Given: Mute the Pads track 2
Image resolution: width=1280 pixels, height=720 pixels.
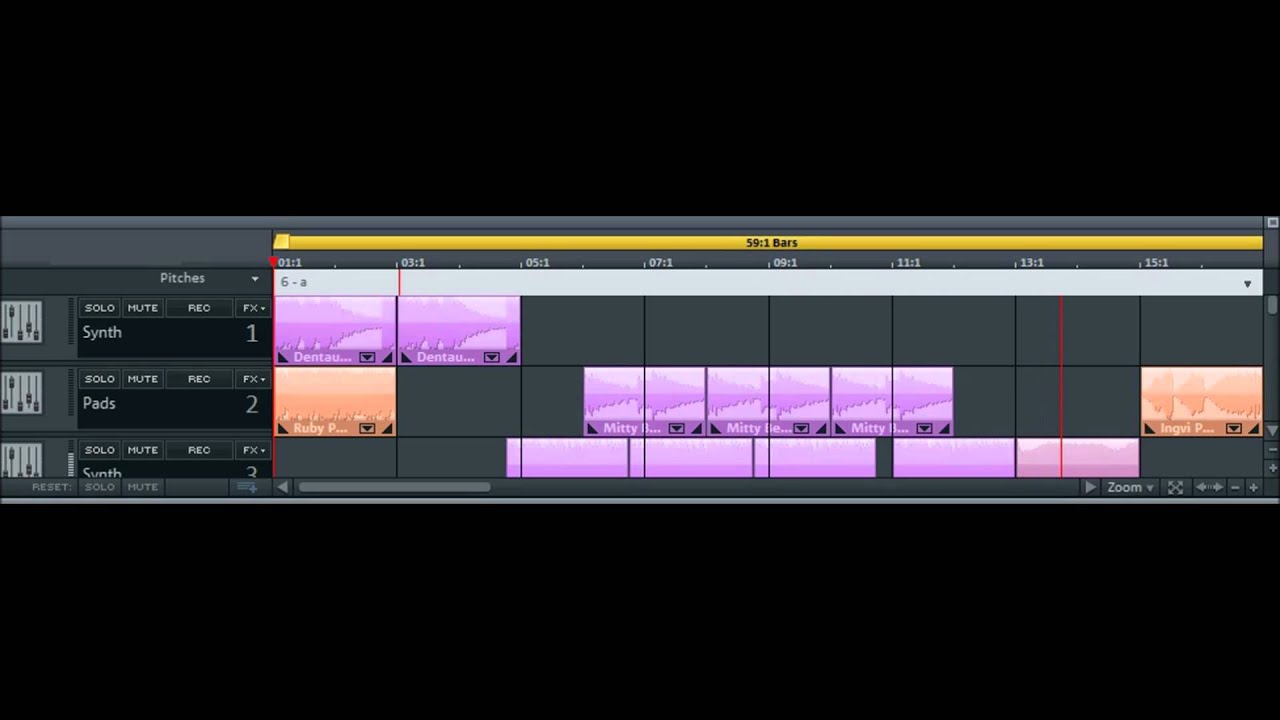Looking at the screenshot, I should 142,379.
